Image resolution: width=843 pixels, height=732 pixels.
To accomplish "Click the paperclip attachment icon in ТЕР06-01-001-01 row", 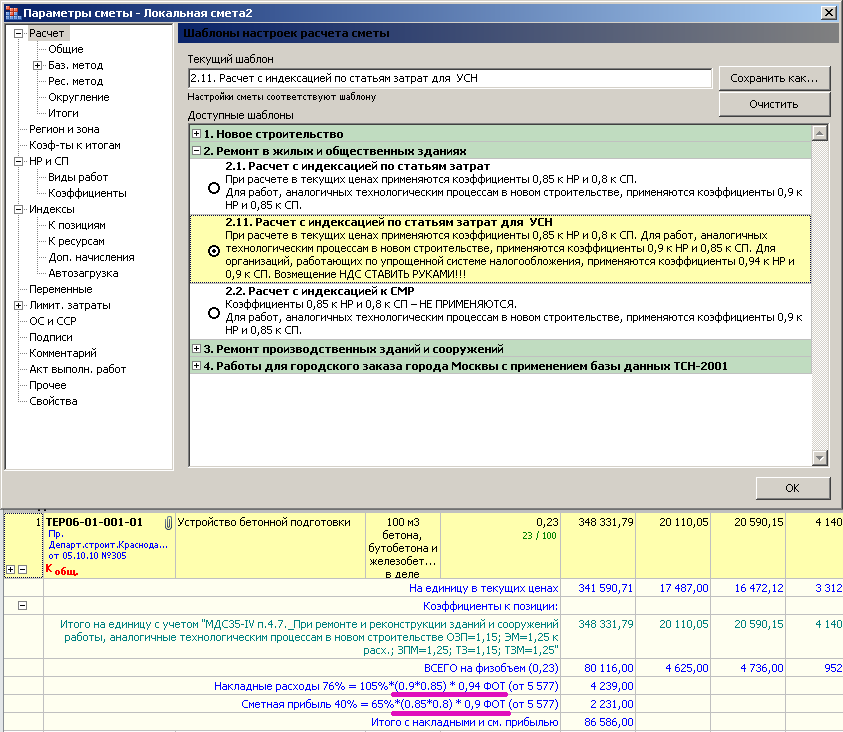I will click(x=168, y=522).
